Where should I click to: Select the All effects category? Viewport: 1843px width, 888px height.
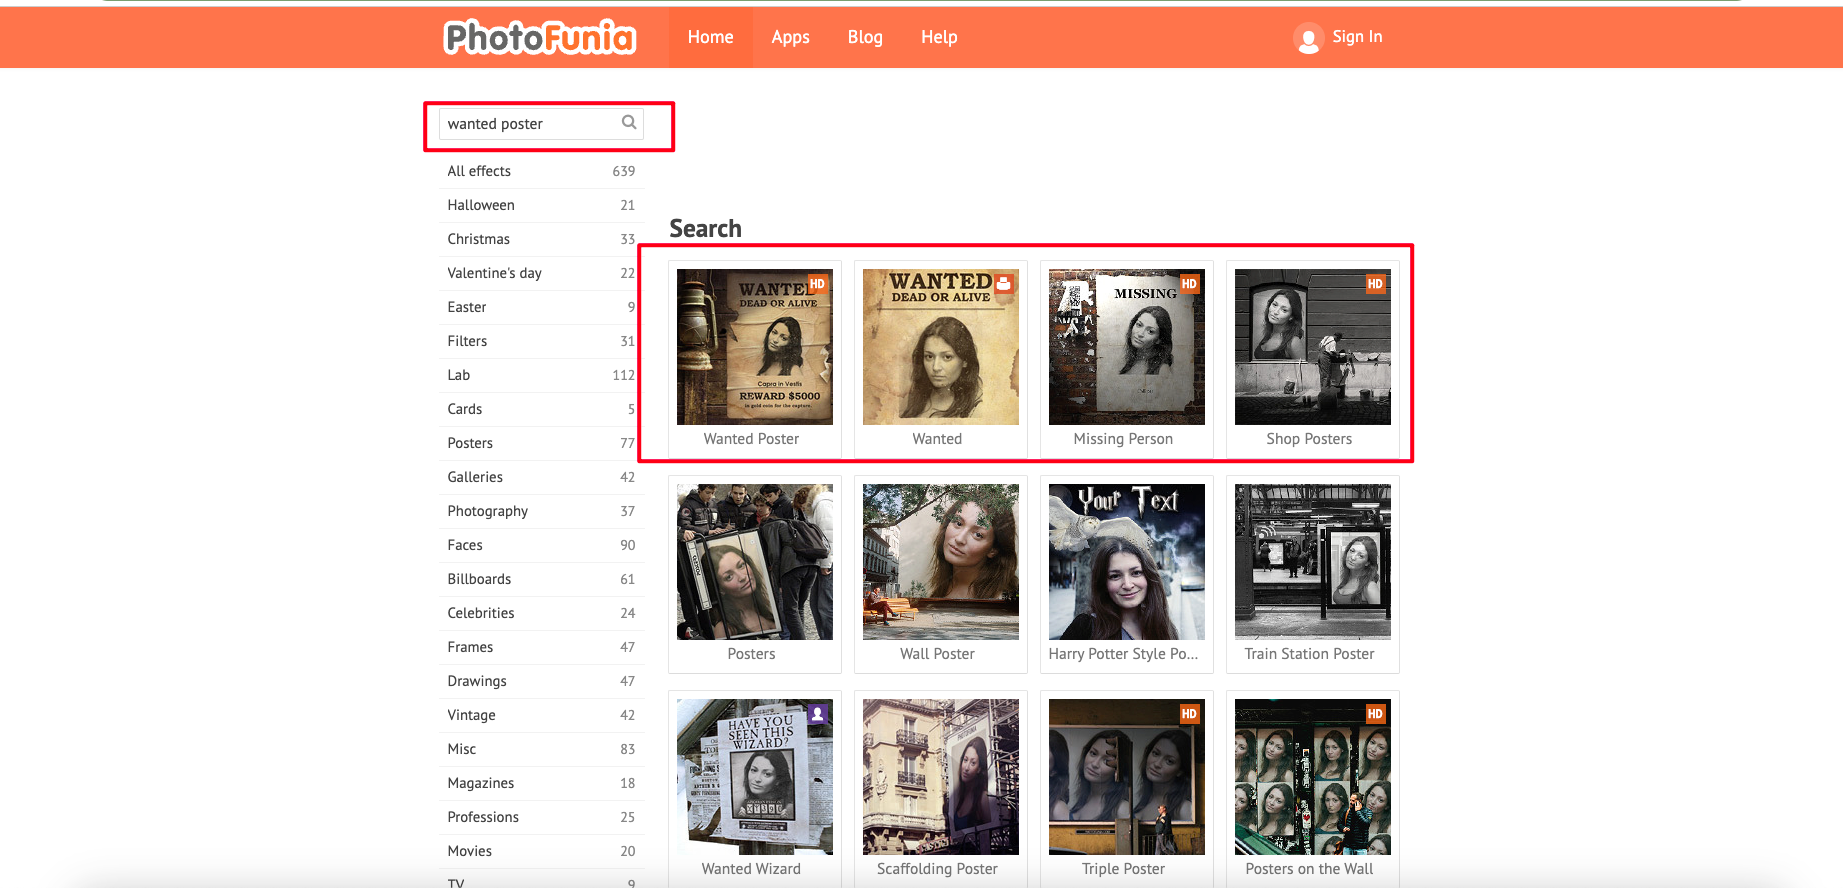click(x=541, y=171)
